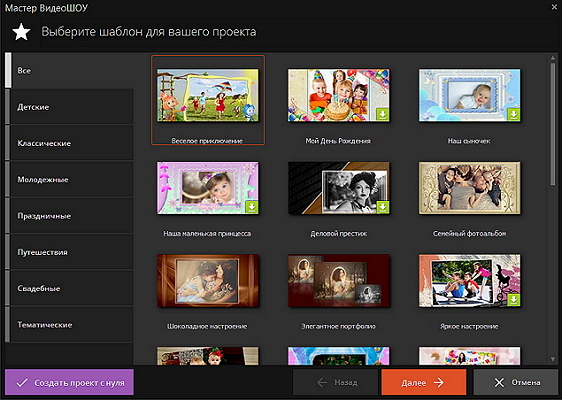This screenshot has height=400, width=562.
Task: Click the vertical scrollbar of templates
Action: [x=552, y=124]
